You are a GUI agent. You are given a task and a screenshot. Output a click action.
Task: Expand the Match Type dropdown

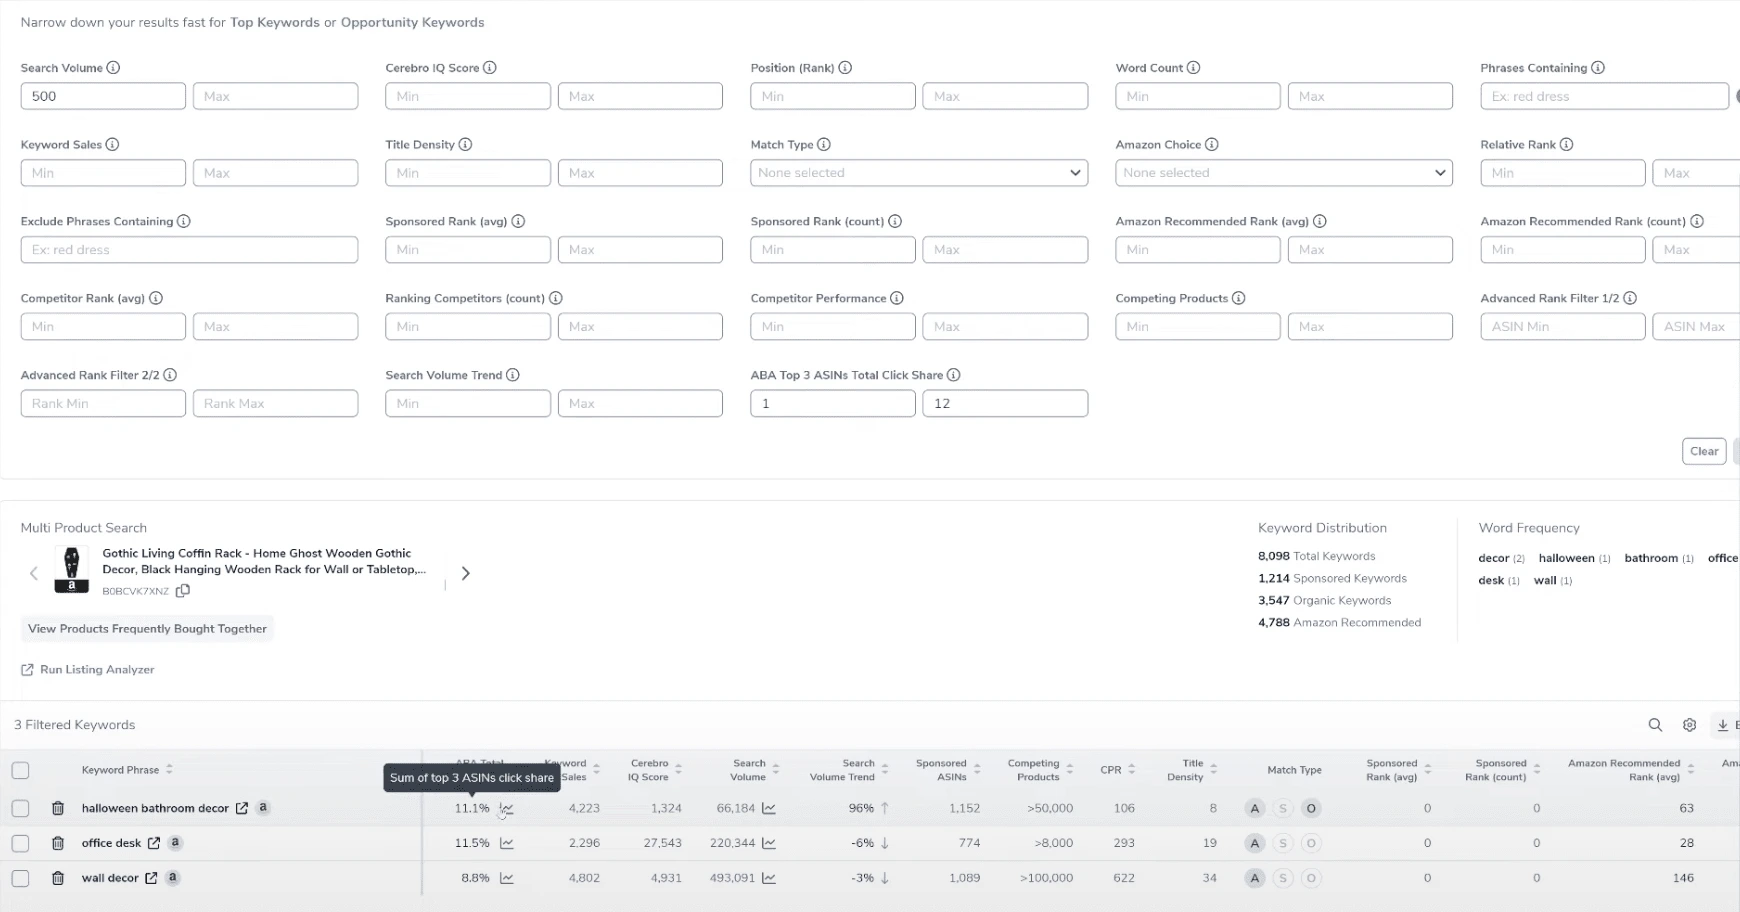(x=918, y=173)
